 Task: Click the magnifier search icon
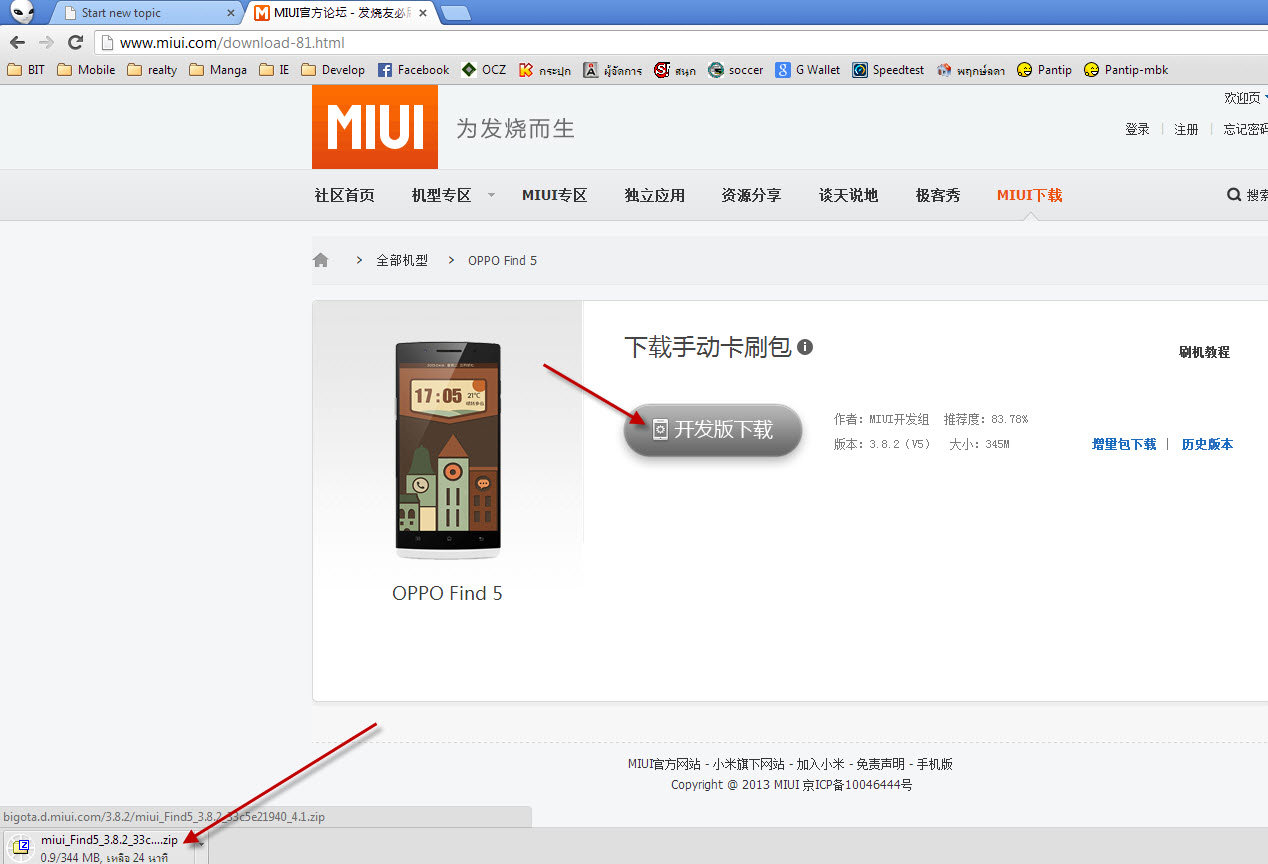(1234, 195)
